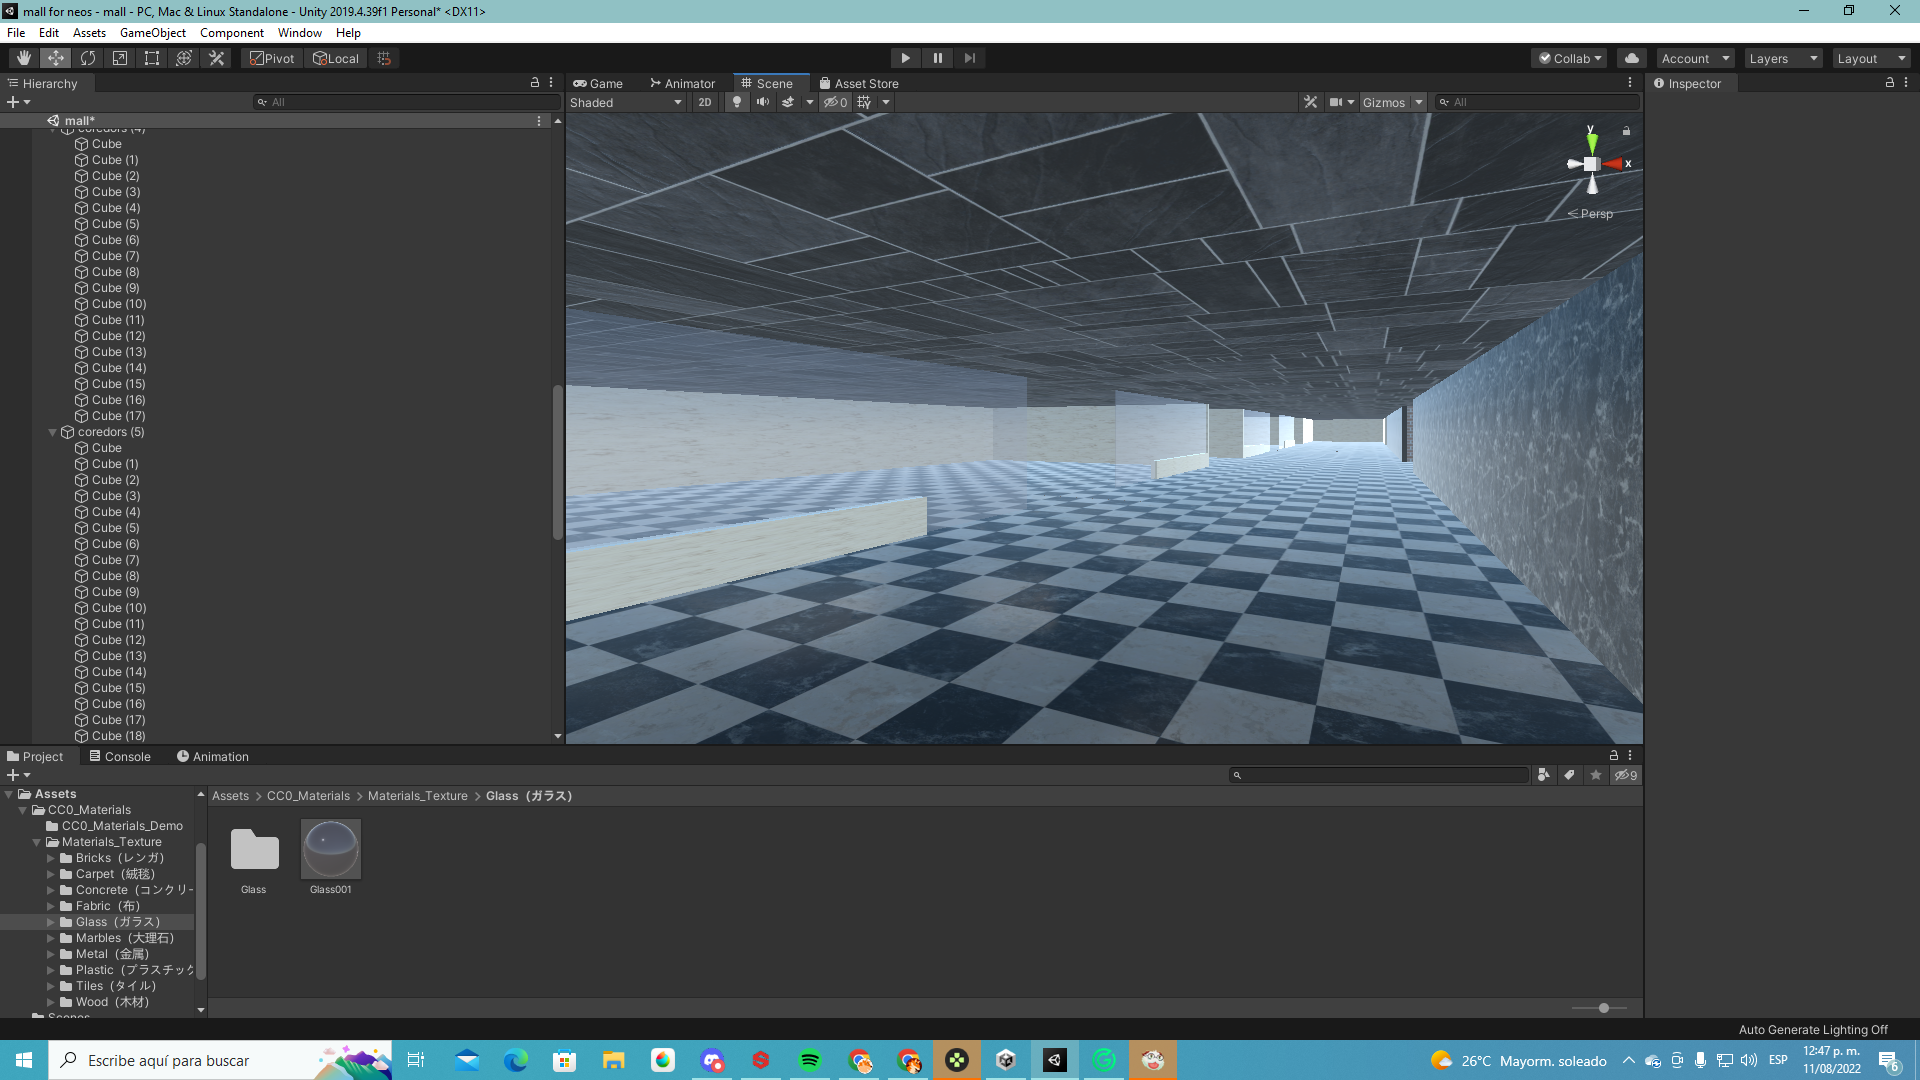Open the File menu

pyautogui.click(x=16, y=33)
